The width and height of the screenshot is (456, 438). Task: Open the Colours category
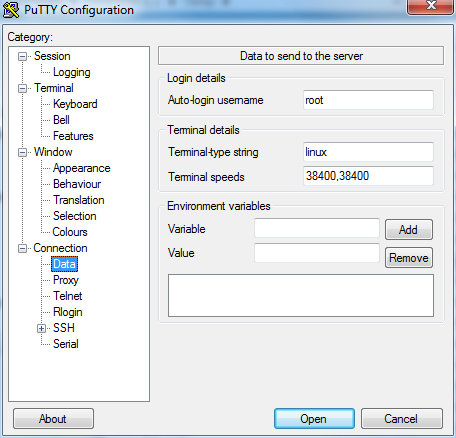[x=70, y=232]
